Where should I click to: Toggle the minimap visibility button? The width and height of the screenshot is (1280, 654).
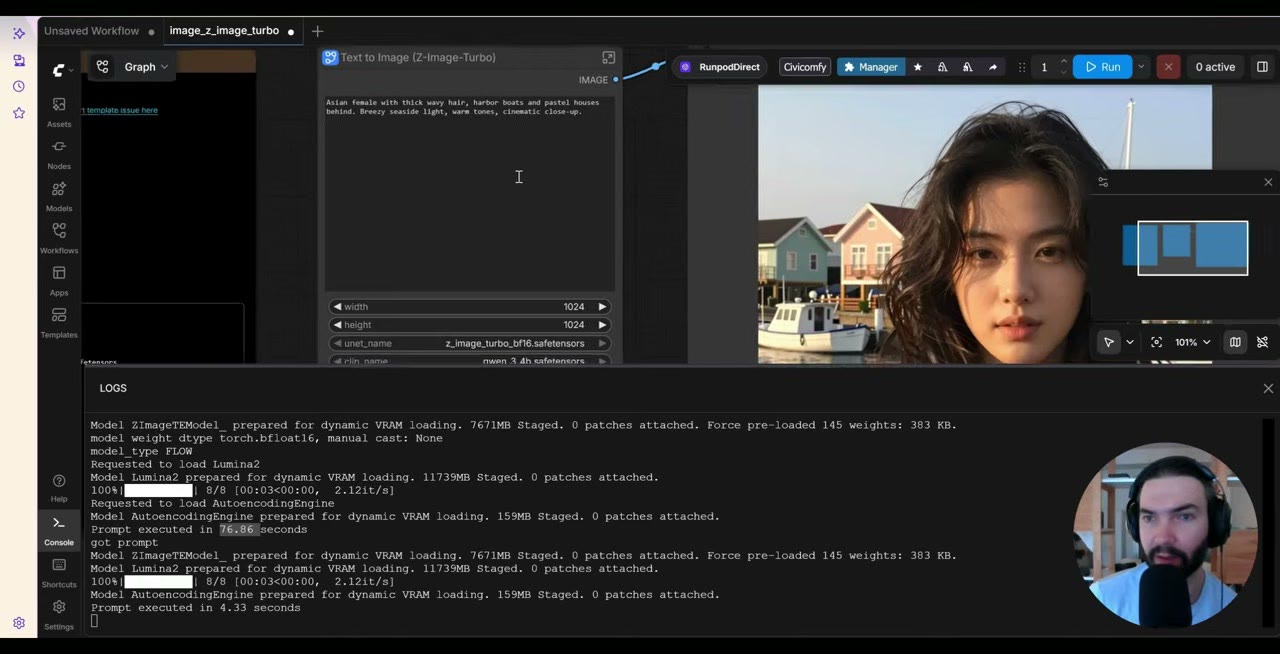point(1235,342)
